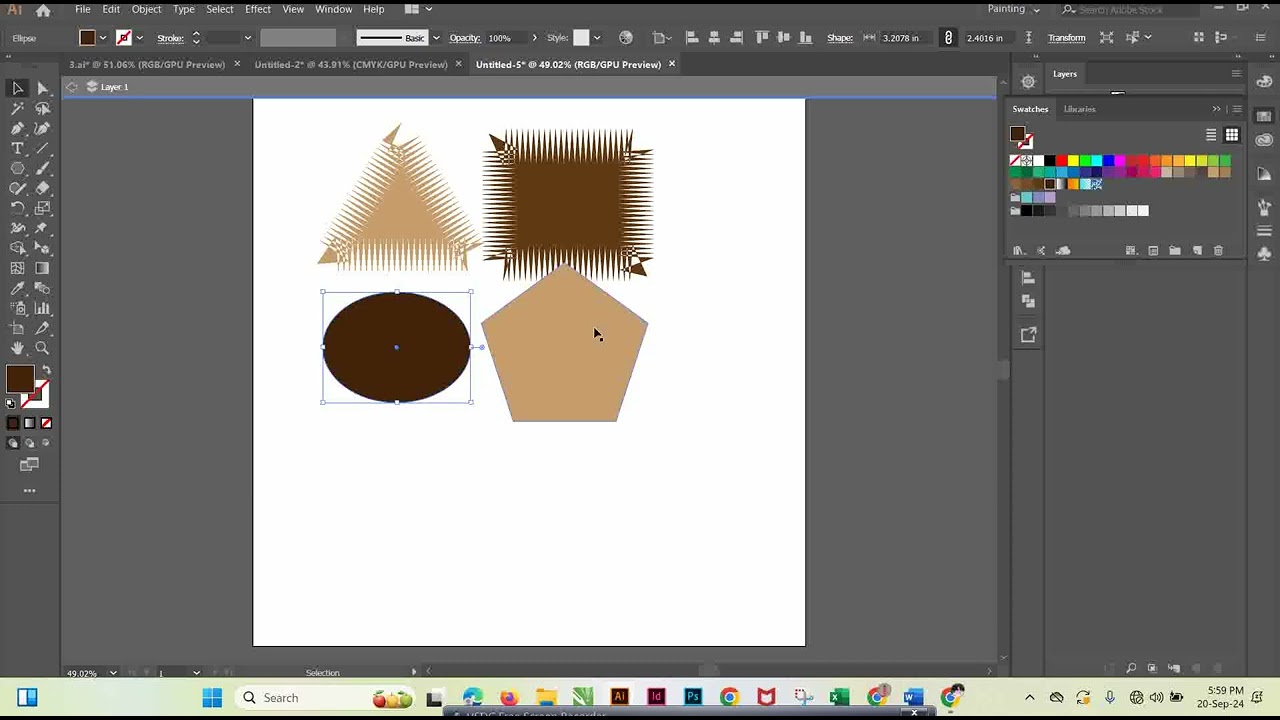Screen dimensions: 1280x720
Task: Select the Direct Selection tool
Action: point(43,88)
